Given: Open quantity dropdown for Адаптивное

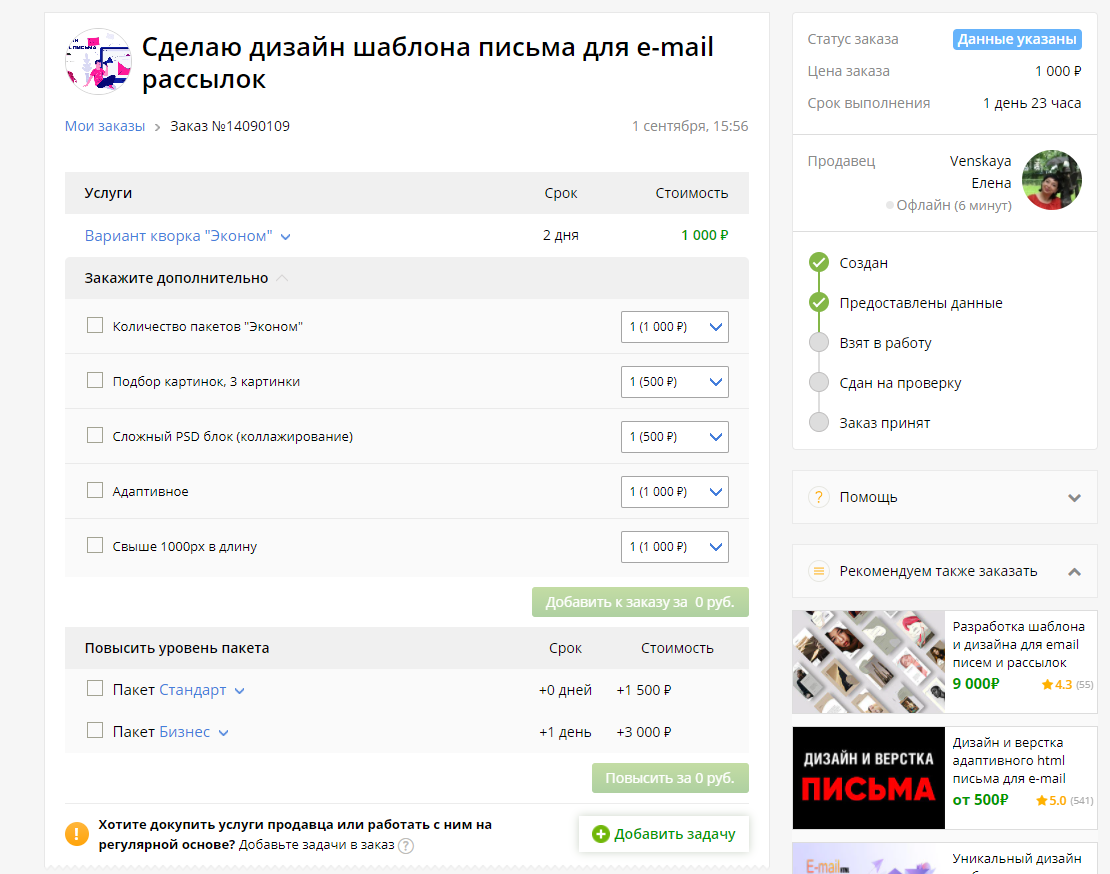Looking at the screenshot, I should click(x=675, y=492).
